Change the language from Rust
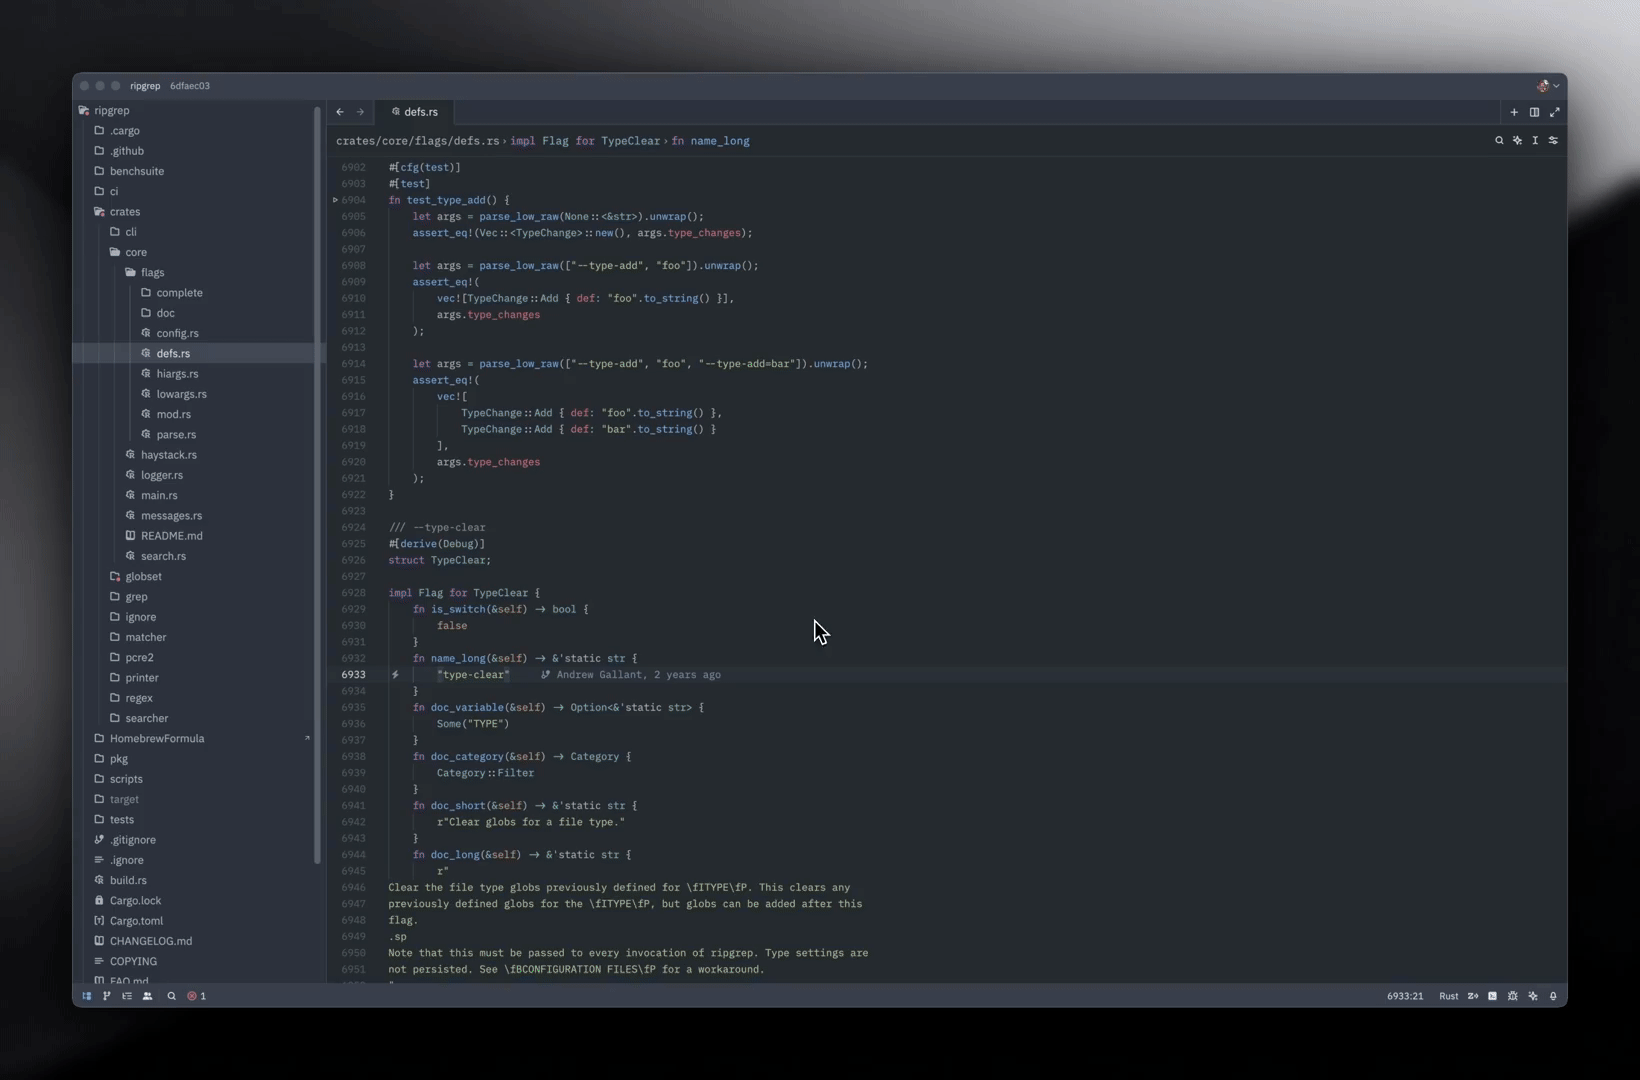 point(1448,996)
